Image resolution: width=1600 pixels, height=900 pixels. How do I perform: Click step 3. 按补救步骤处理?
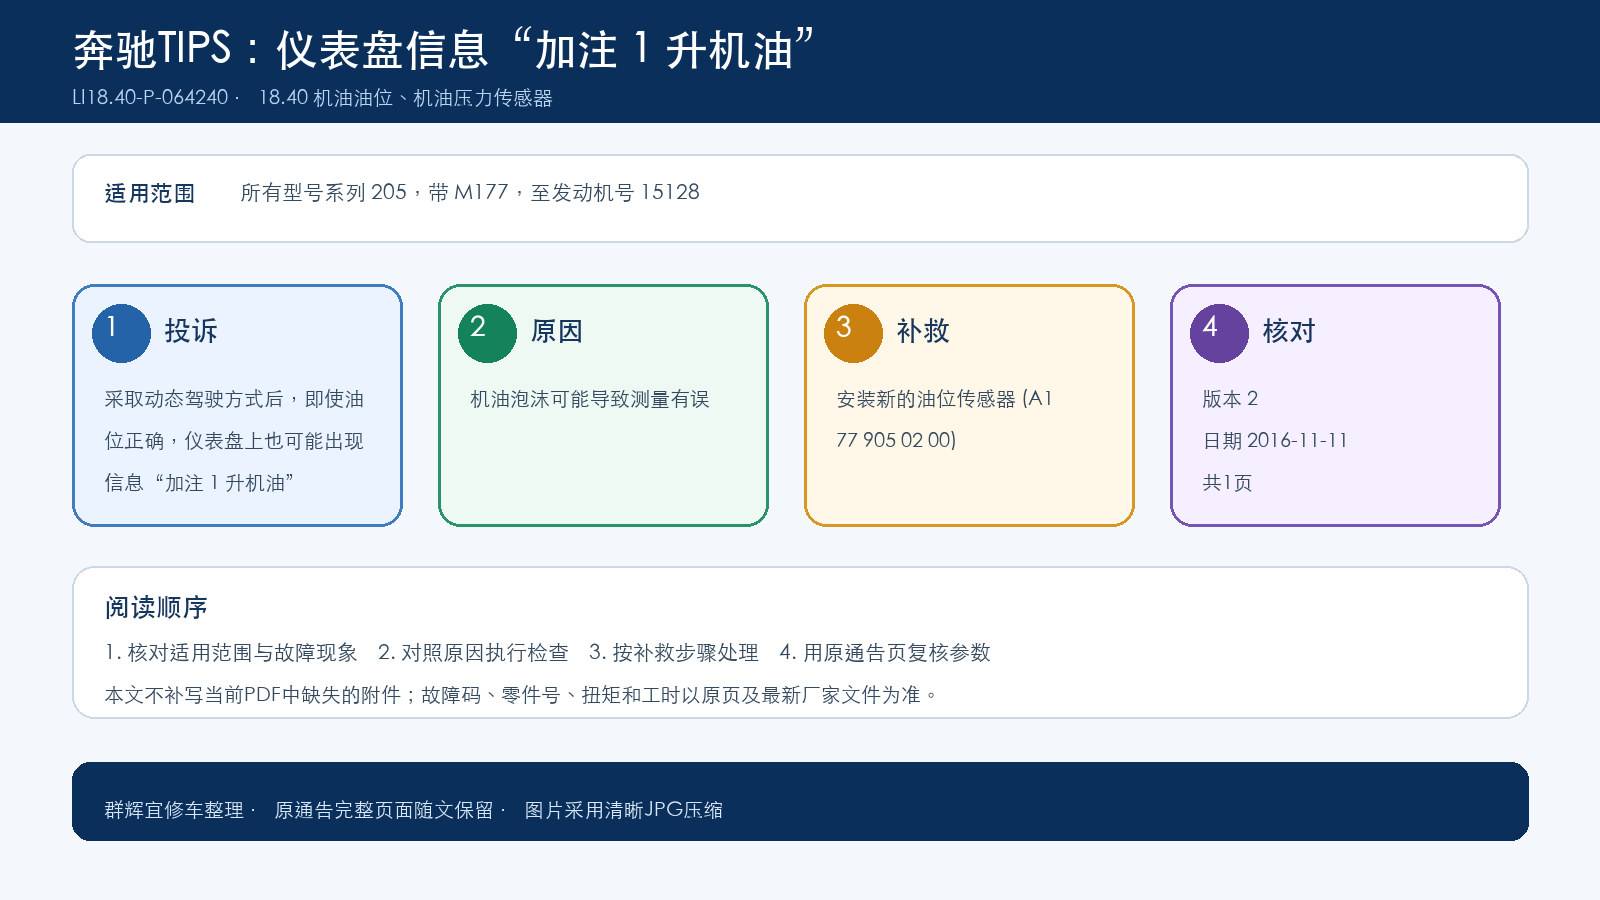pyautogui.click(x=674, y=653)
